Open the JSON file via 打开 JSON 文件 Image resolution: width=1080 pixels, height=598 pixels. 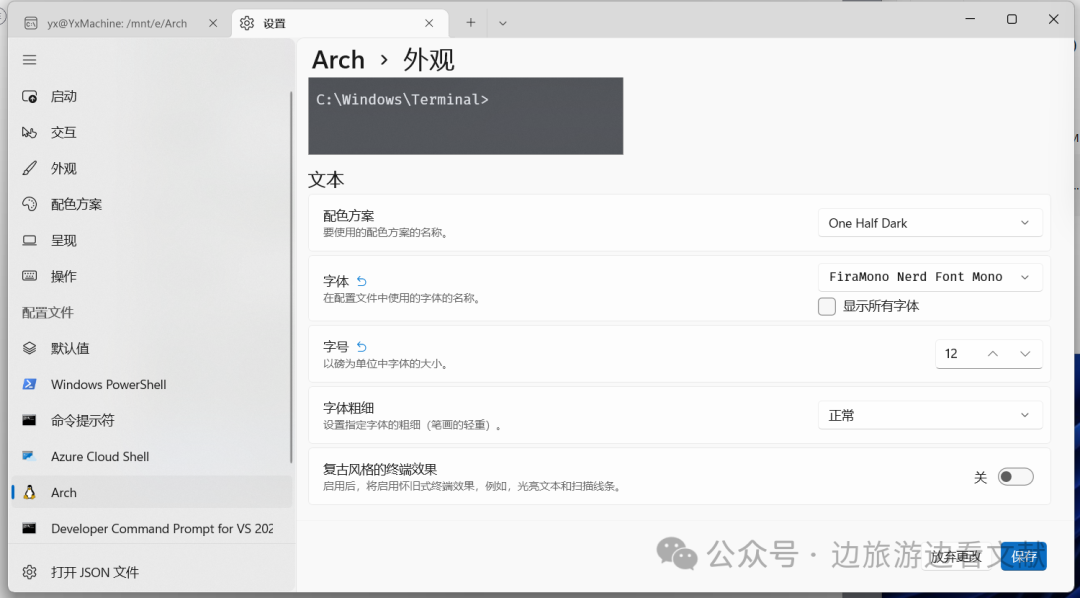[152, 573]
